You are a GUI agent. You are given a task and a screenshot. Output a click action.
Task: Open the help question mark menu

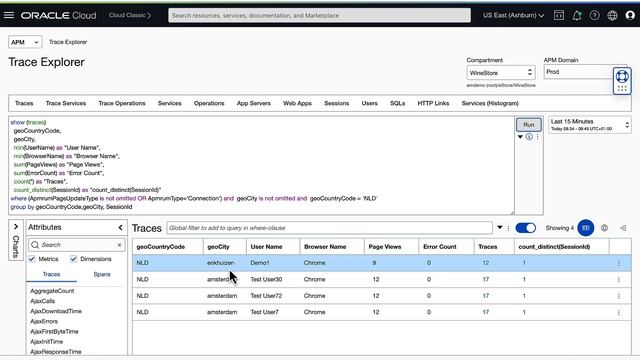[595, 15]
